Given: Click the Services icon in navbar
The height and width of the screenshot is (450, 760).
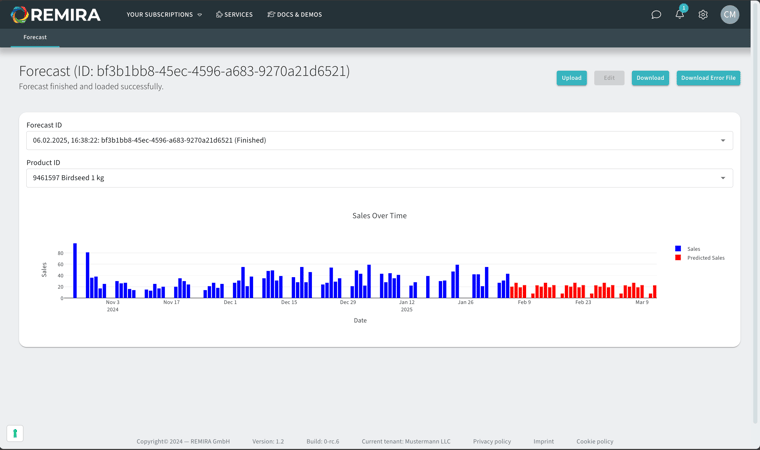Looking at the screenshot, I should point(220,15).
